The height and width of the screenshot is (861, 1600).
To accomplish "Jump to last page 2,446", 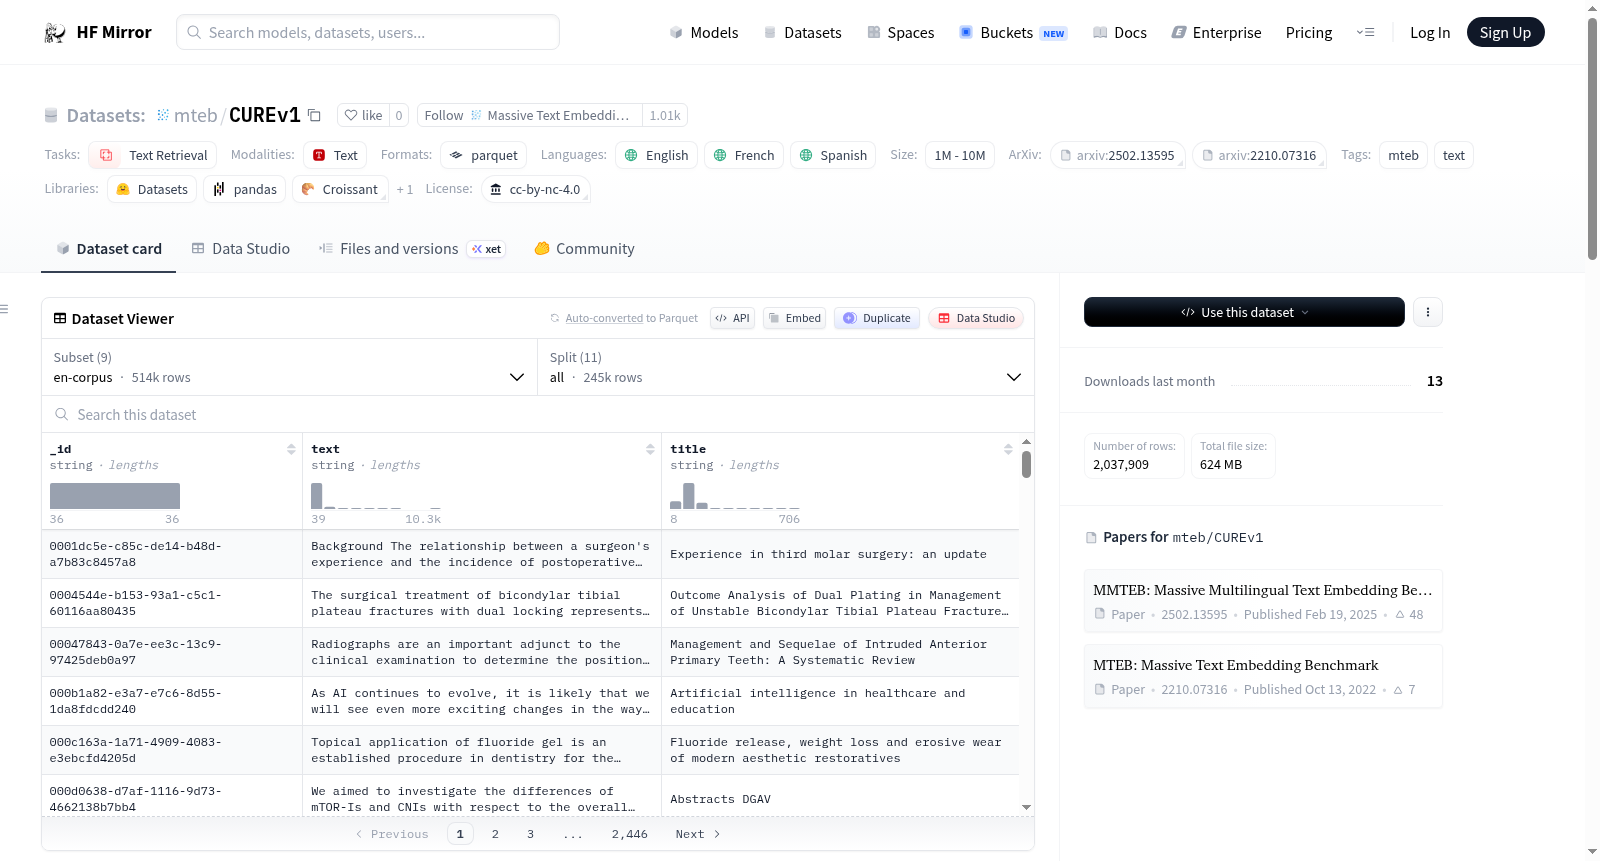I will [629, 834].
